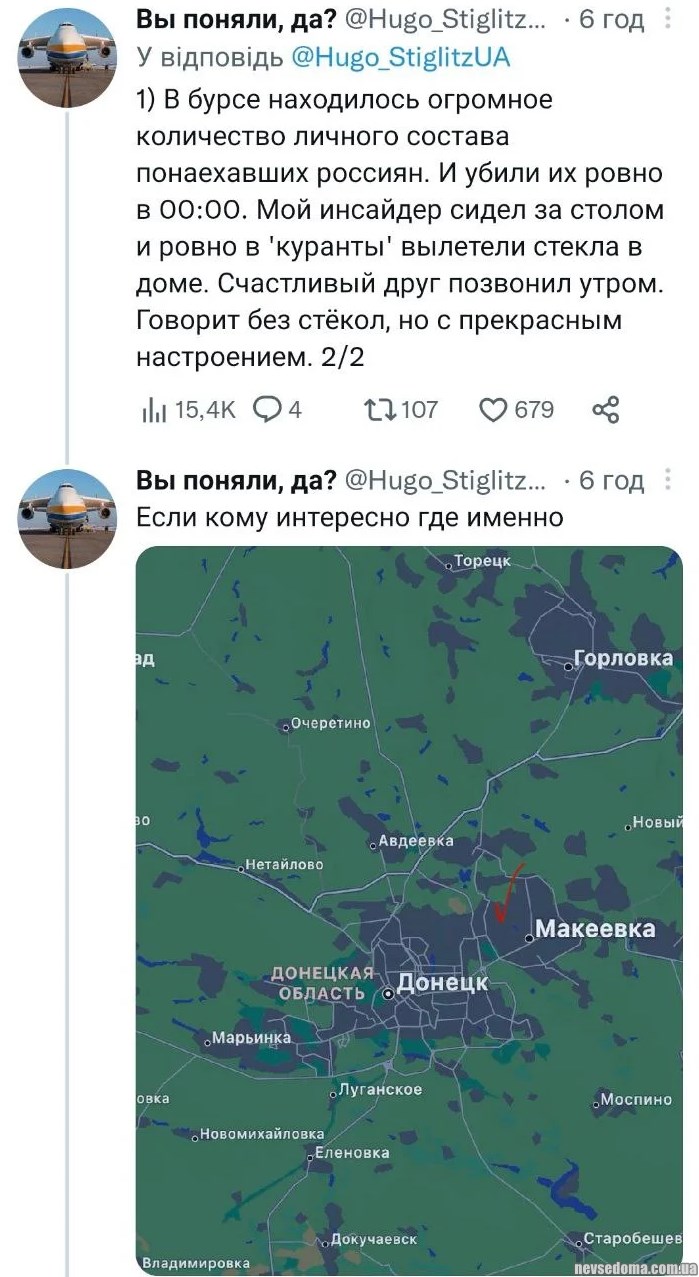Image resolution: width=699 pixels, height=1277 pixels.
Task: Open the author name on the map tweet
Action: (x=236, y=481)
